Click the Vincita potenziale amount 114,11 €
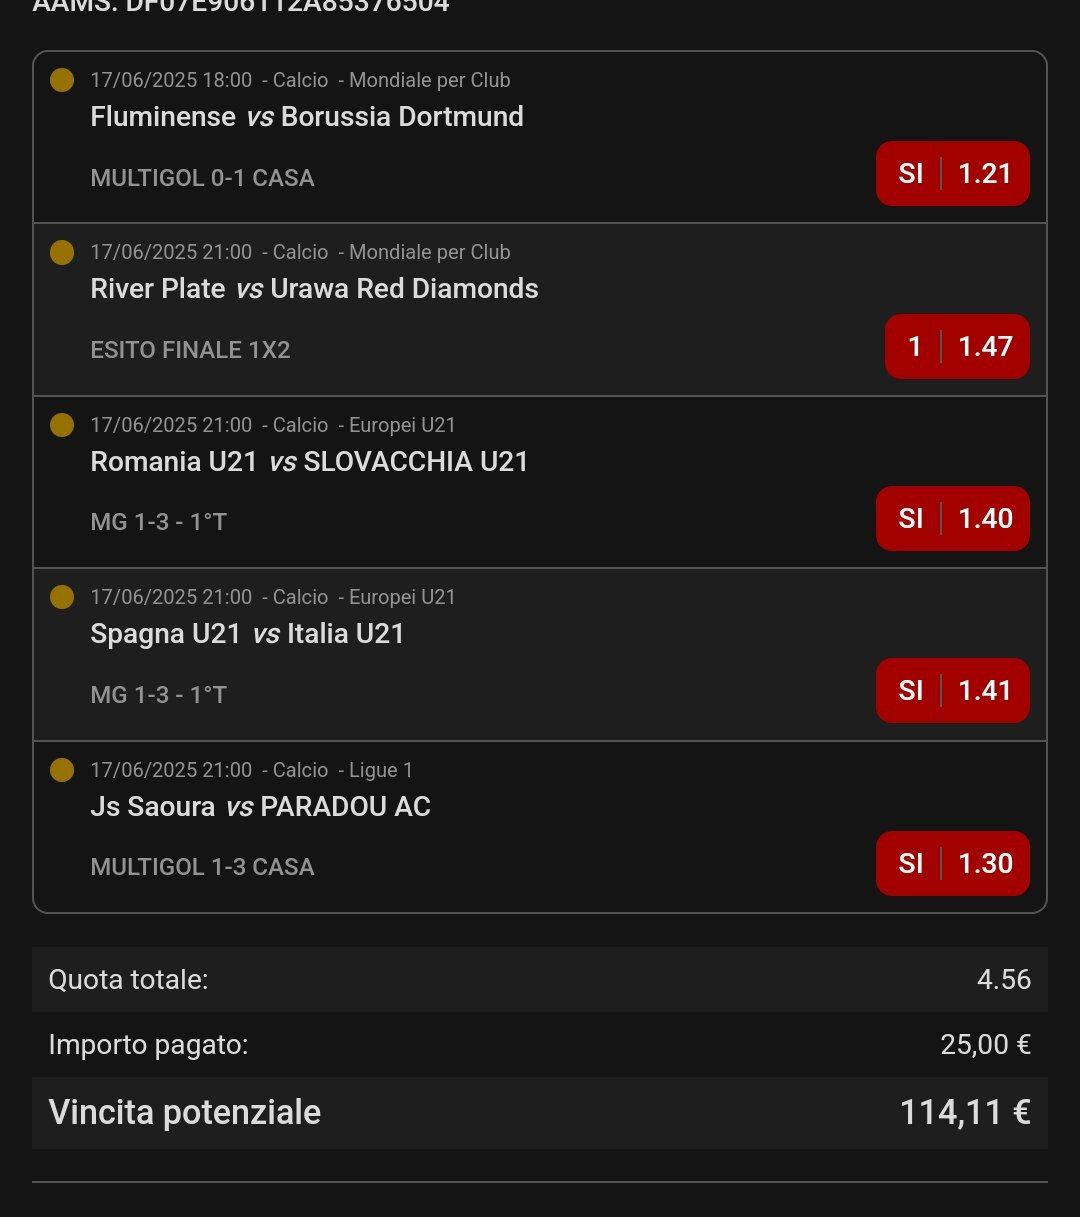This screenshot has height=1217, width=1080. [965, 1112]
